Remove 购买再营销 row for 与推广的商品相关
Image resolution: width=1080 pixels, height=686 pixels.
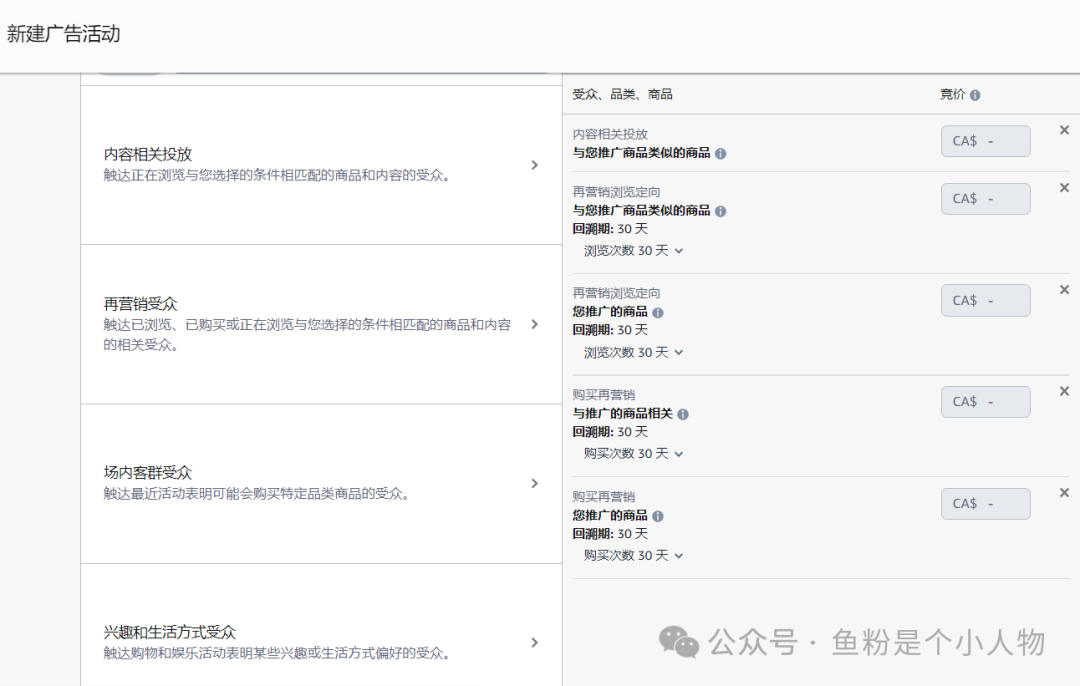click(1064, 391)
